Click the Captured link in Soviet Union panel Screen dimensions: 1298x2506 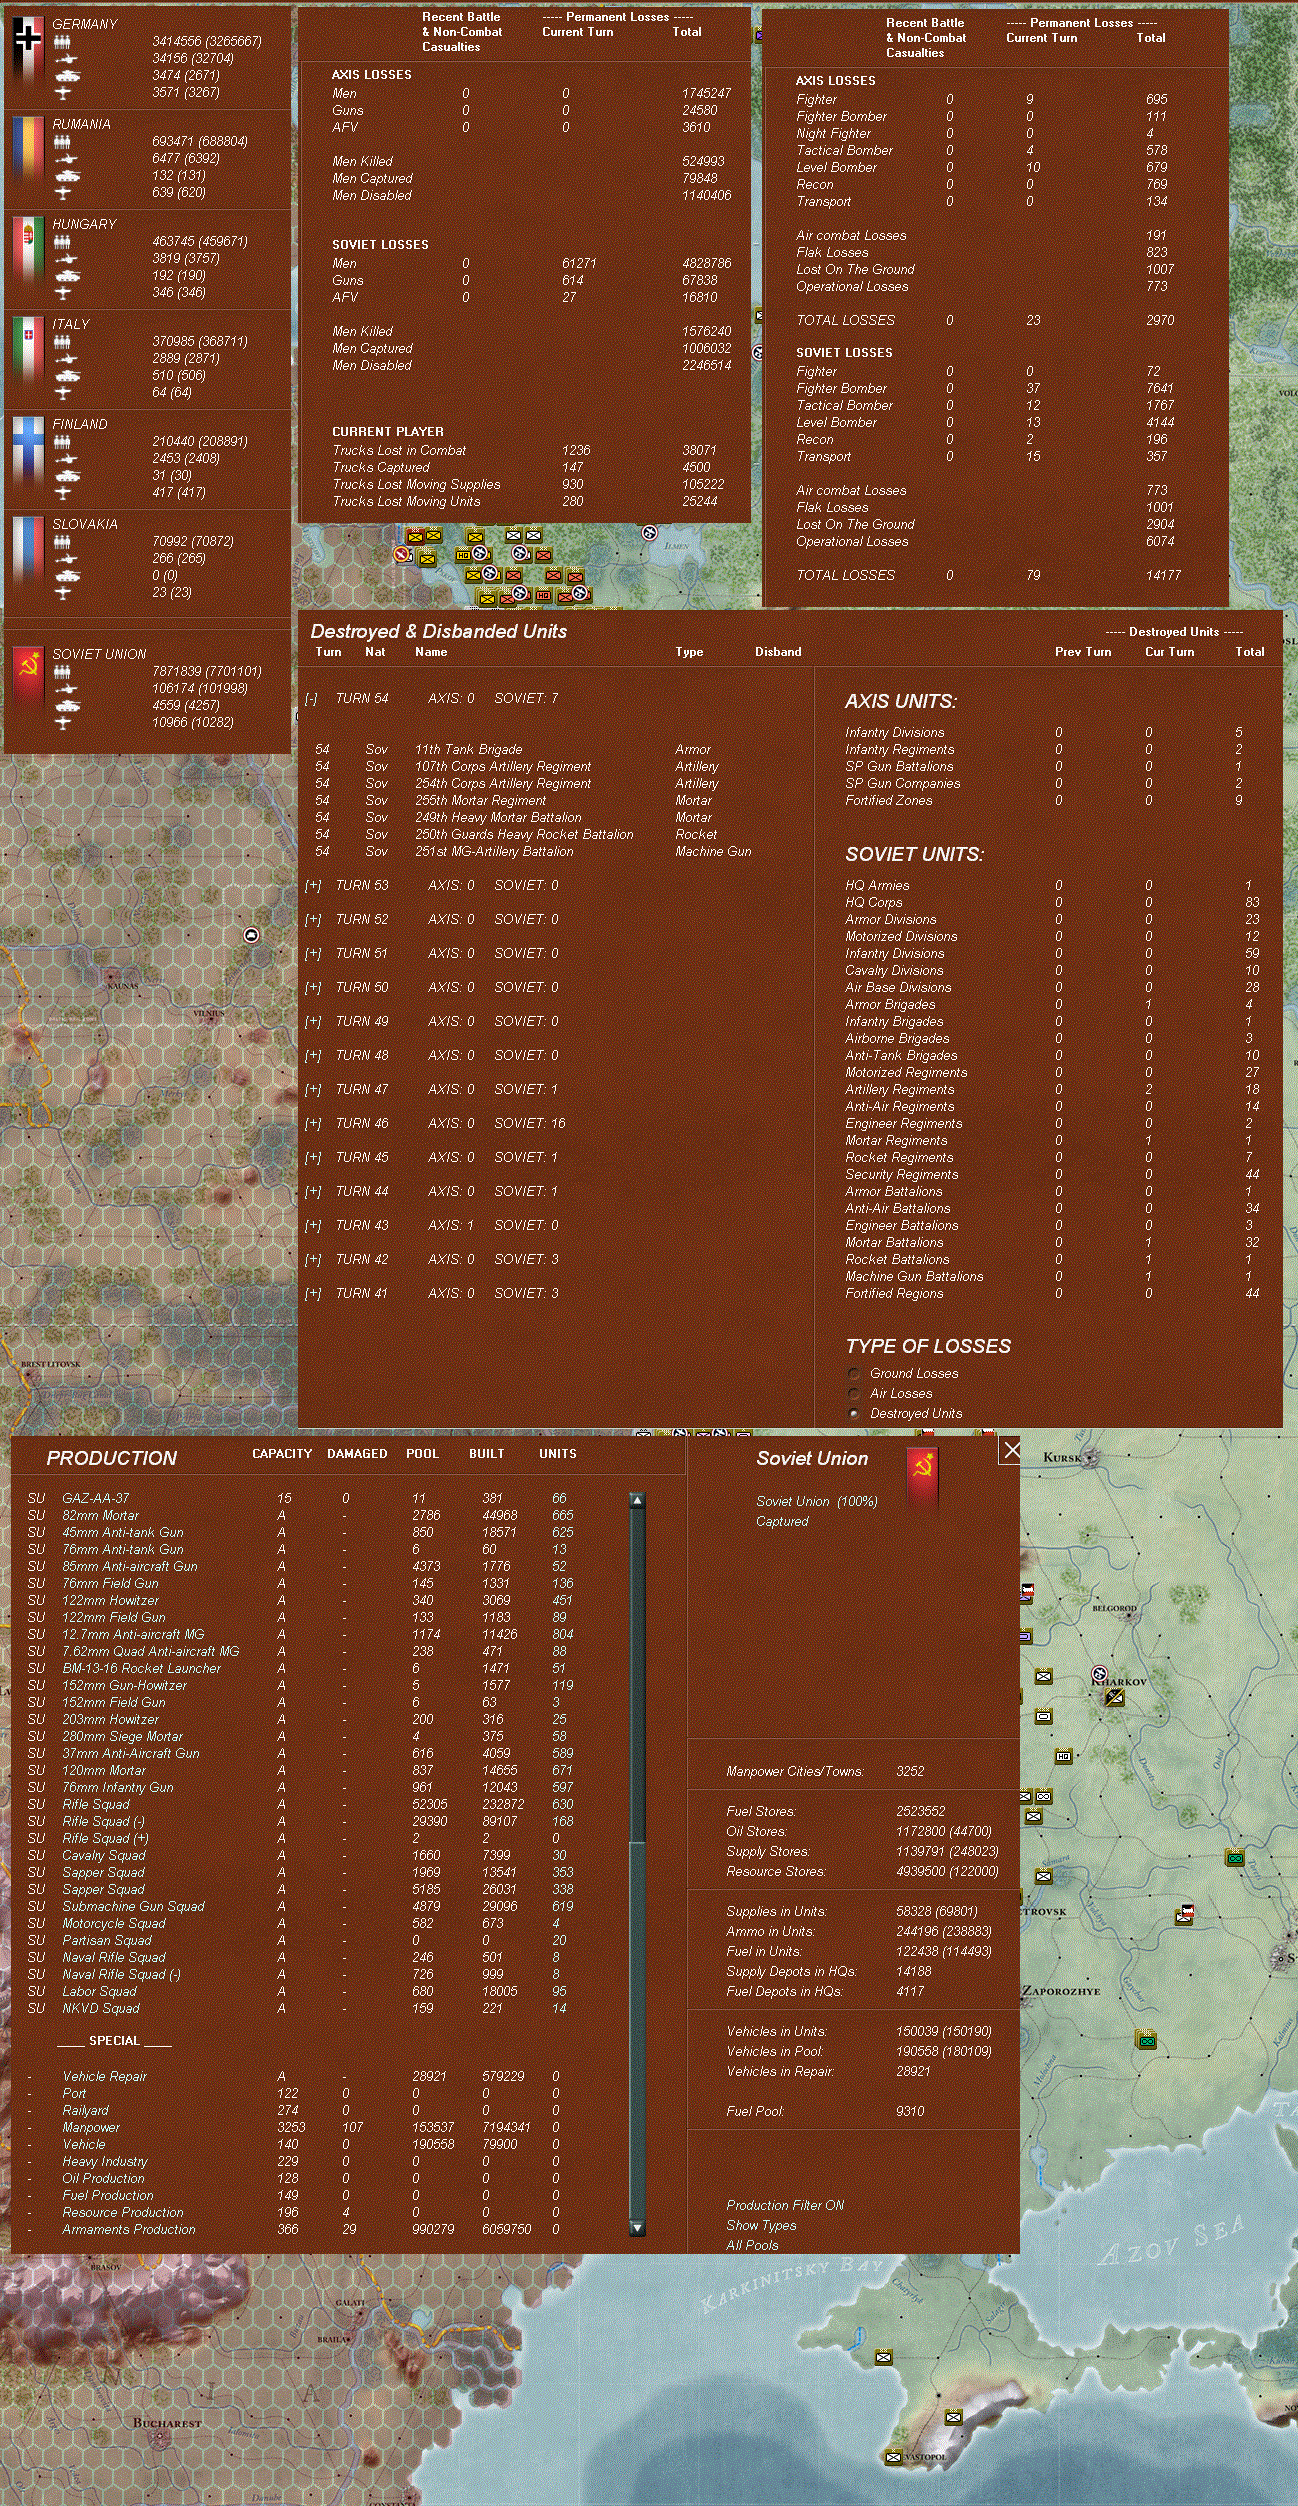(782, 1521)
